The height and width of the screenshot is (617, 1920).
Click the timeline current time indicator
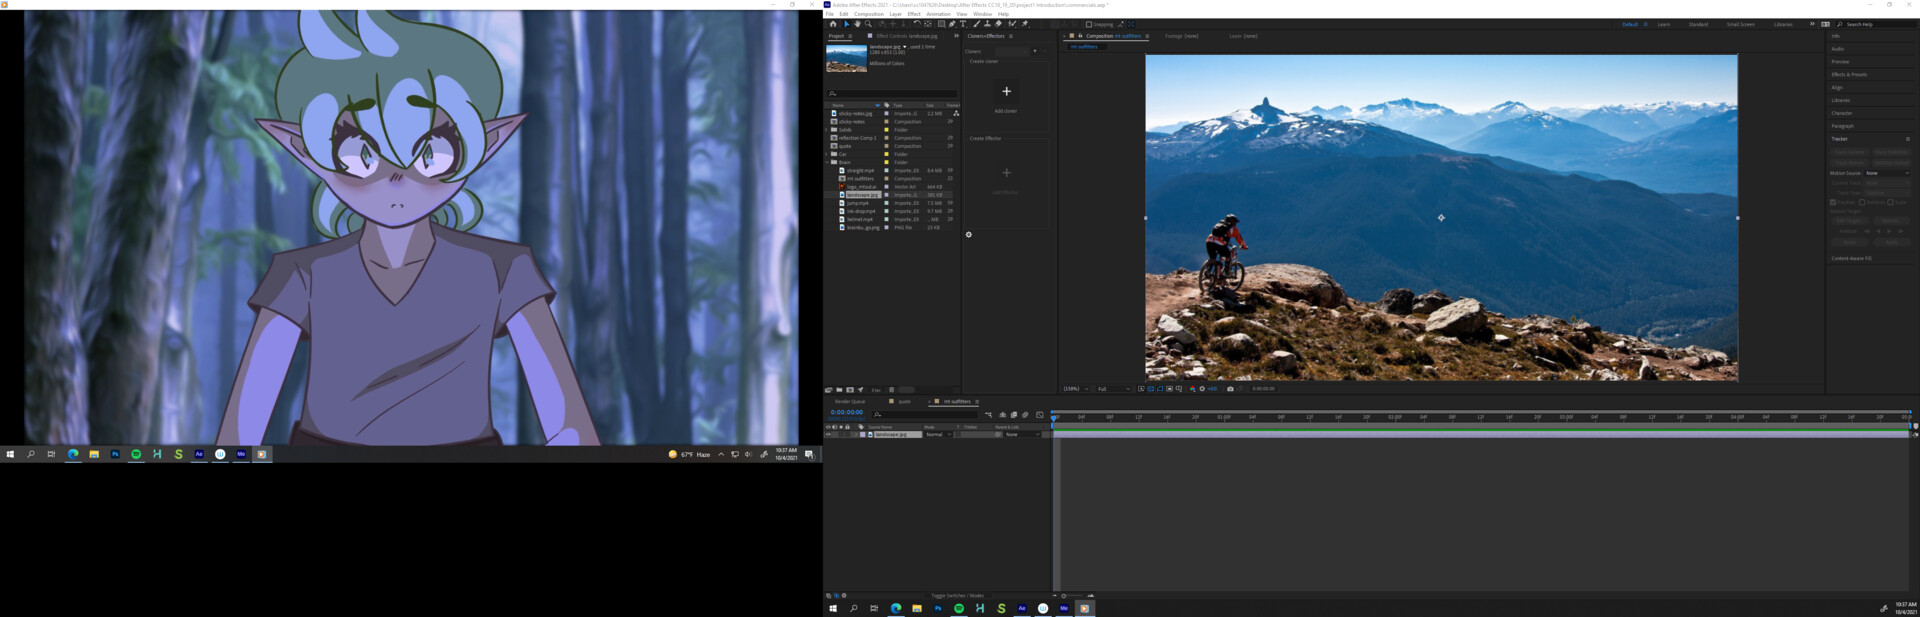1054,417
